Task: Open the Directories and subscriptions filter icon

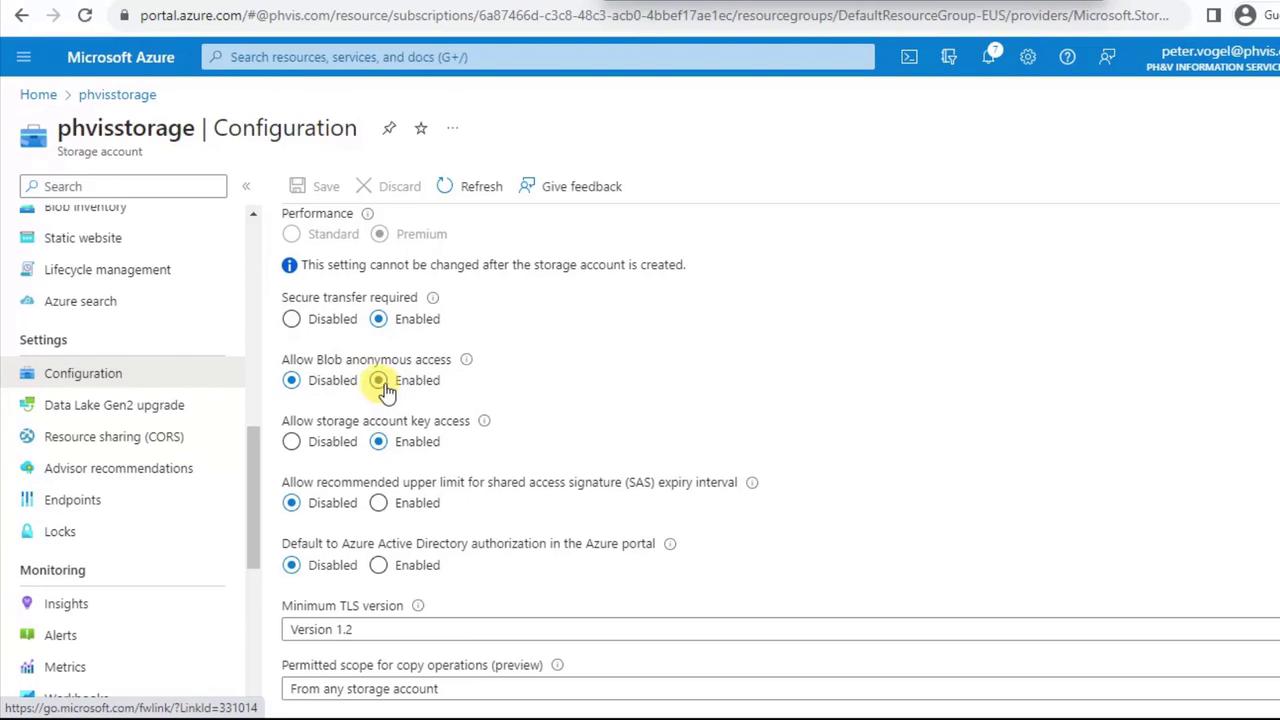Action: 949,57
